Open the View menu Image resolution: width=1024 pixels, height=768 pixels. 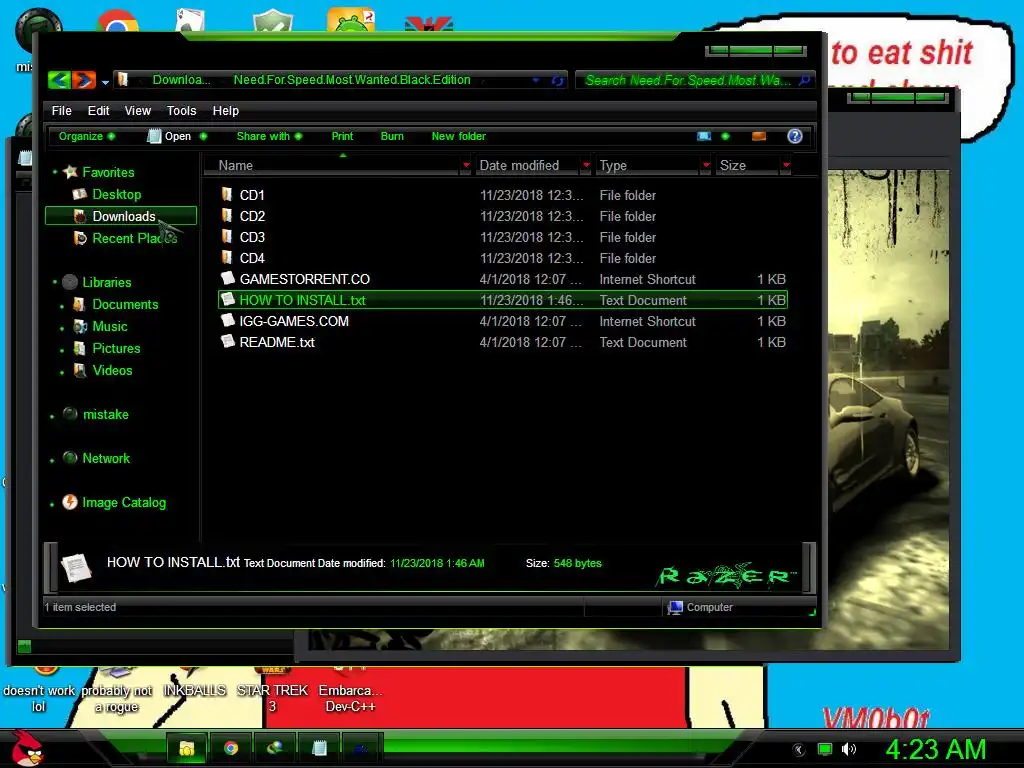pyautogui.click(x=138, y=110)
